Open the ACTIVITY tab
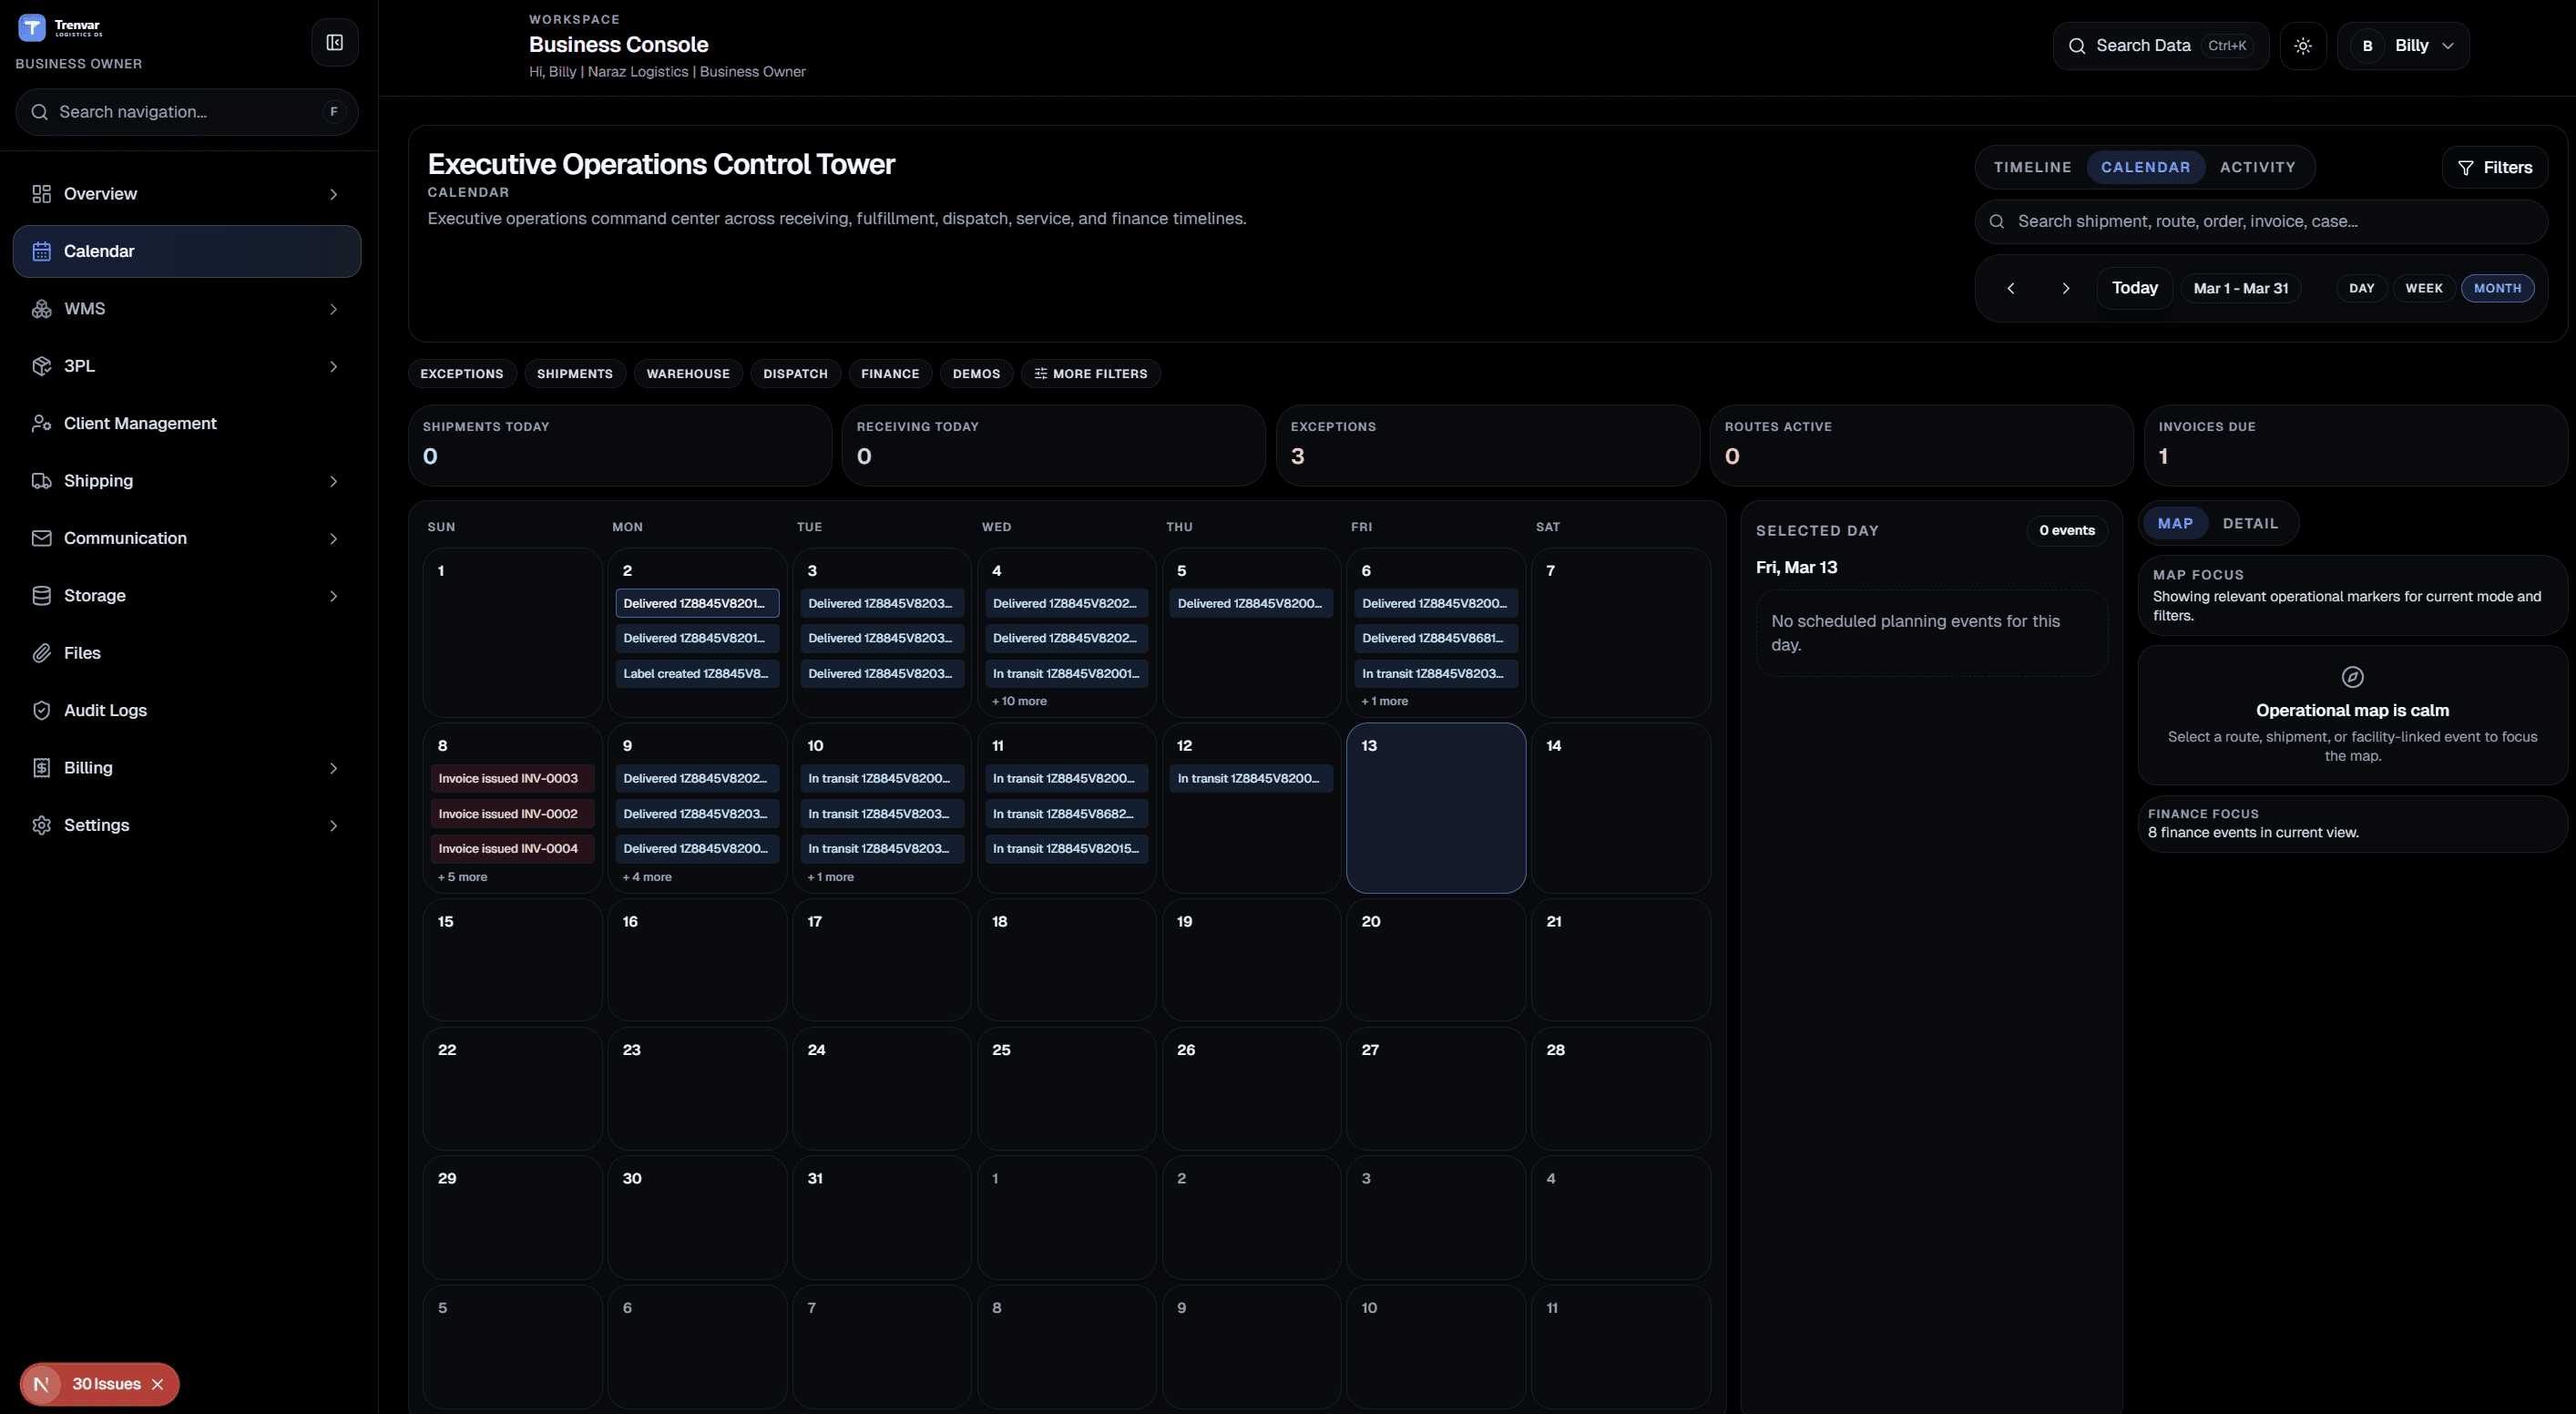This screenshot has height=1414, width=2576. (x=2259, y=166)
